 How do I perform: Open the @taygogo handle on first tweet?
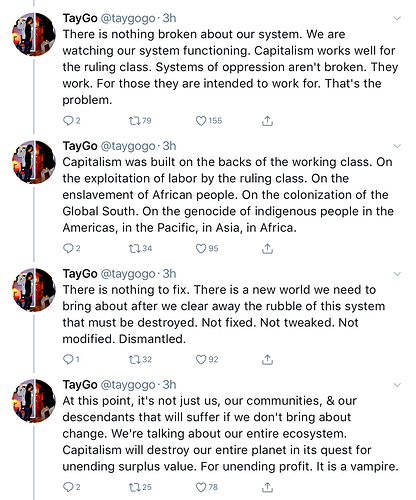click(x=128, y=18)
